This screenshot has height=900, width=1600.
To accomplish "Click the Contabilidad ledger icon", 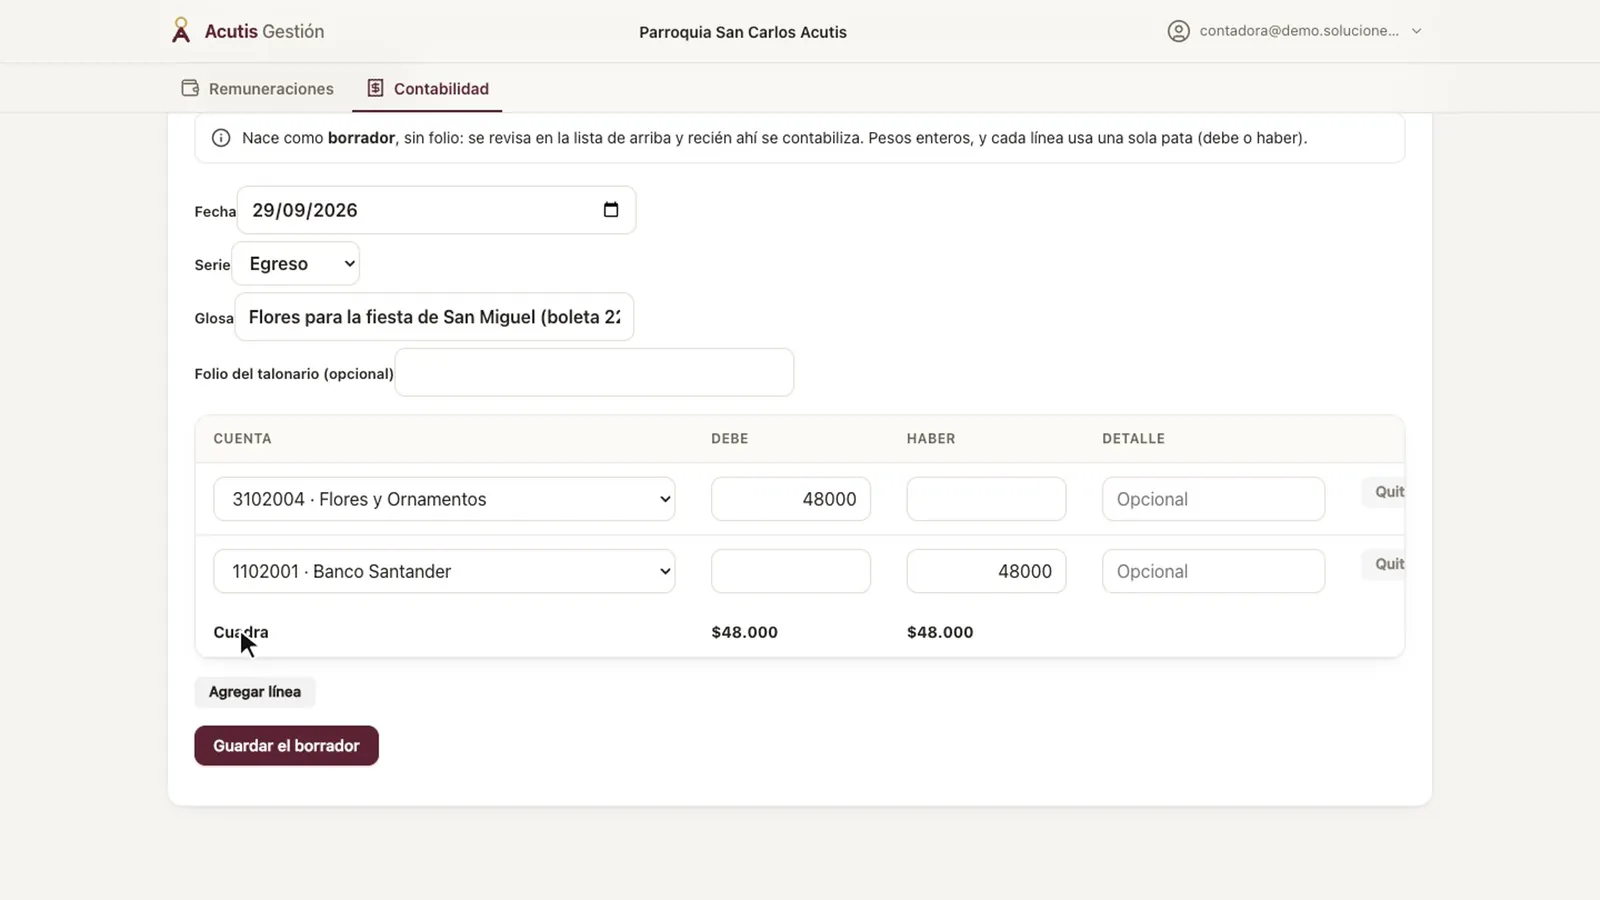I will pos(375,88).
